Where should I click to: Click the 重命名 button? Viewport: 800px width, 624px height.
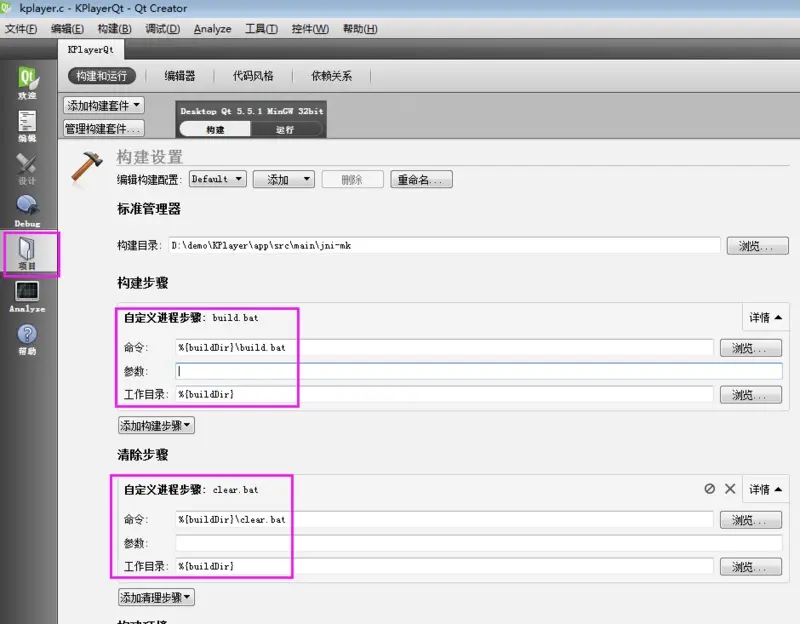421,180
